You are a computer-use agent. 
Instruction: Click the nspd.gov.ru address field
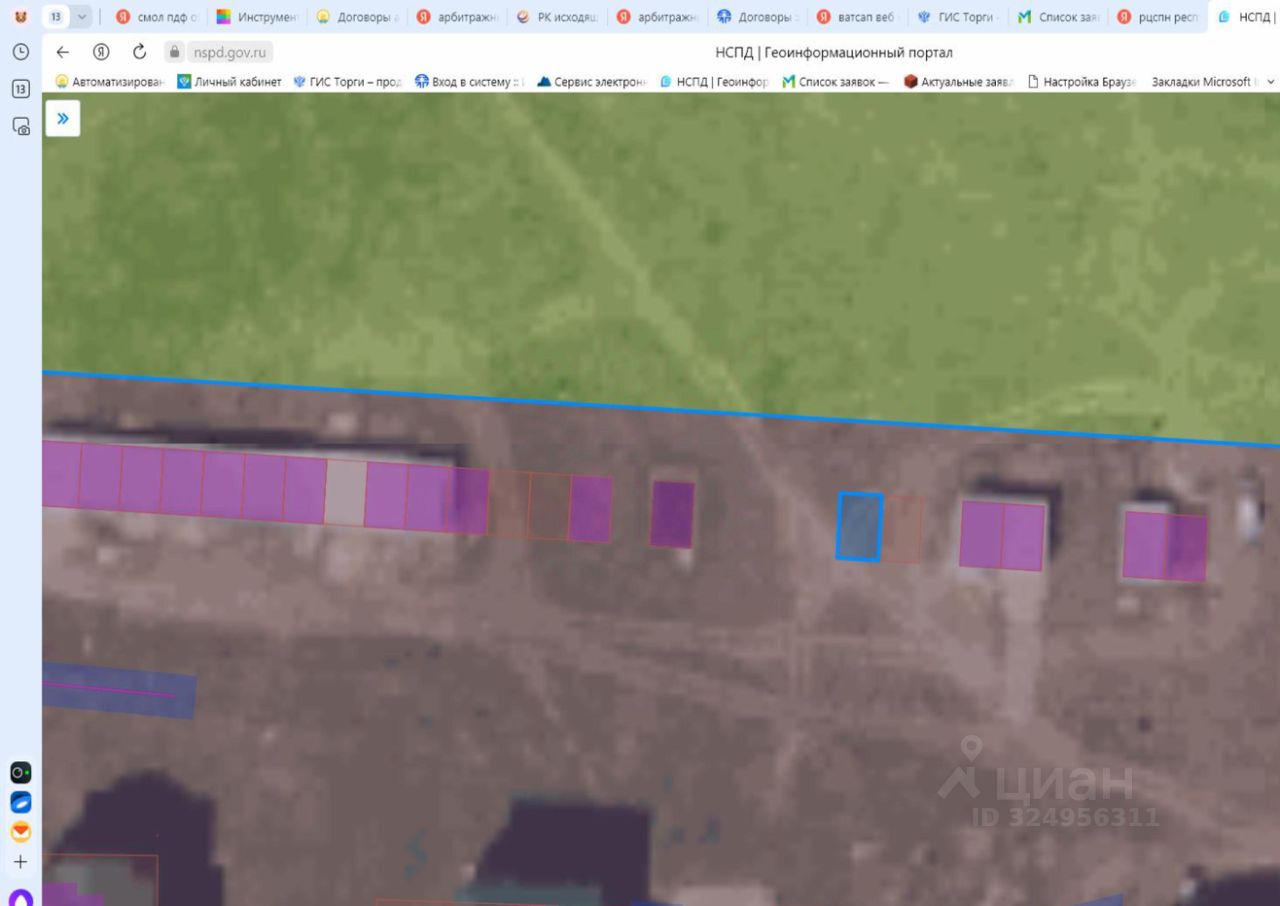pyautogui.click(x=230, y=53)
